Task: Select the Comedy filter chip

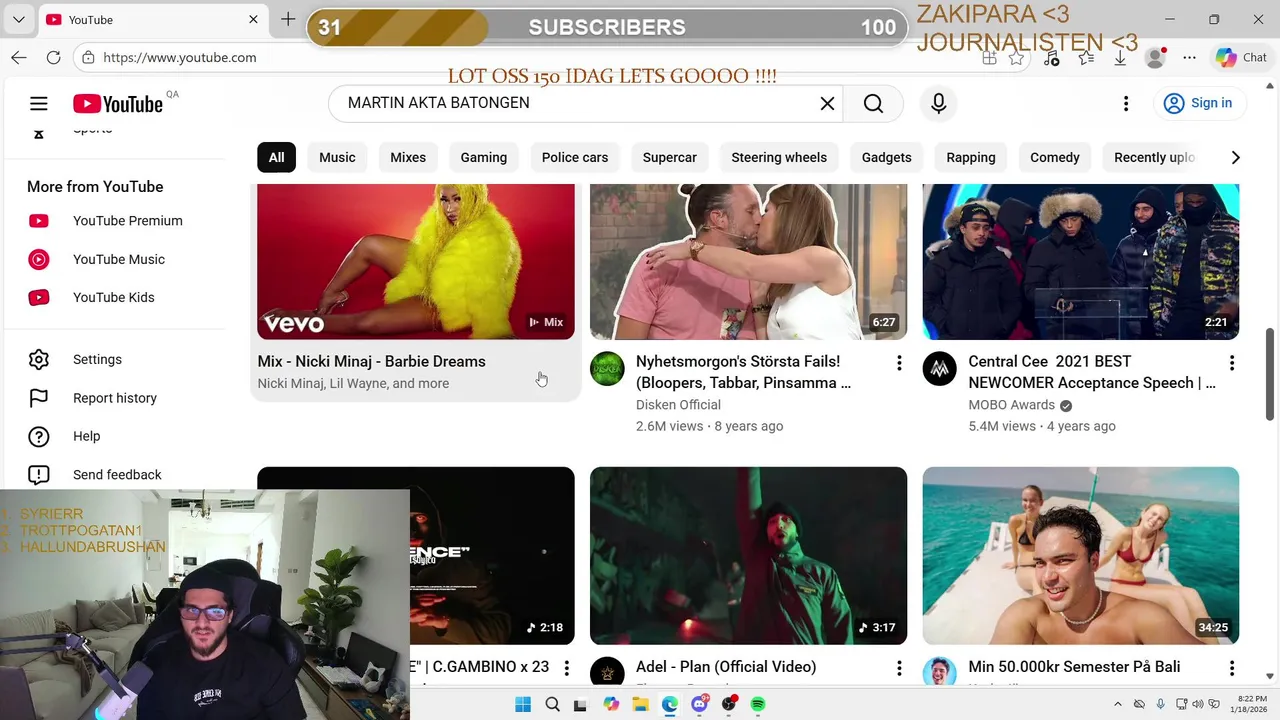Action: tap(1055, 157)
